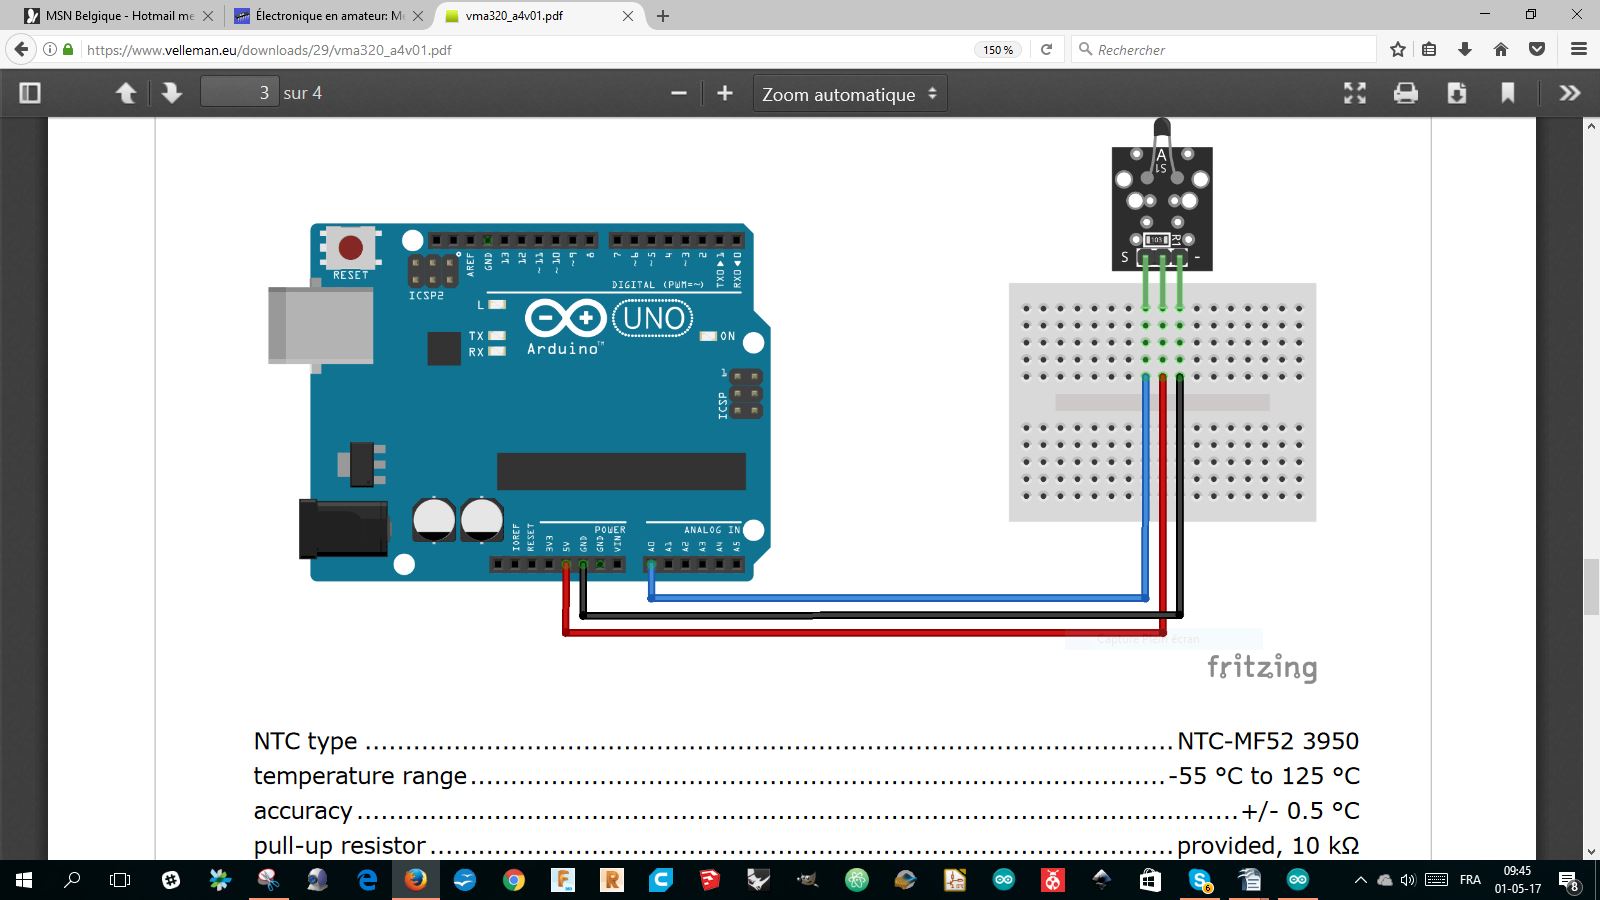Launch Cura from the taskbar
The image size is (1600, 900).
pyautogui.click(x=661, y=880)
